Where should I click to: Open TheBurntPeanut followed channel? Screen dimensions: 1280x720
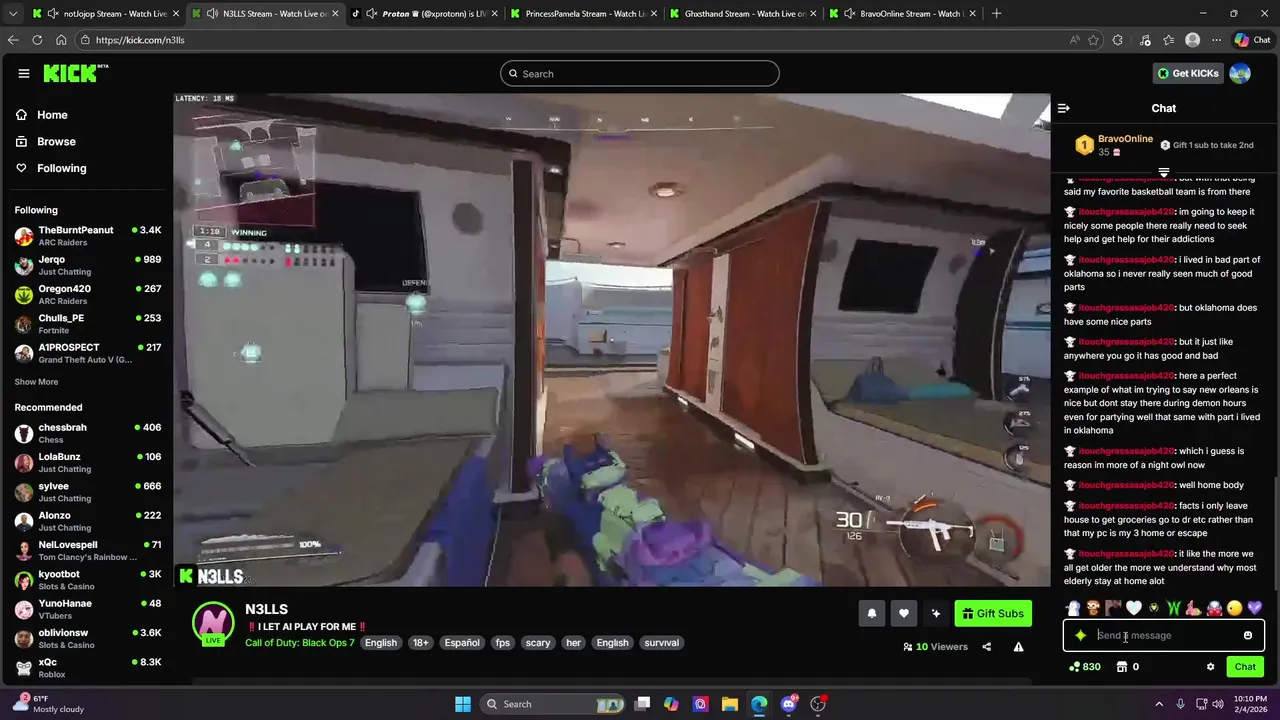click(x=88, y=236)
